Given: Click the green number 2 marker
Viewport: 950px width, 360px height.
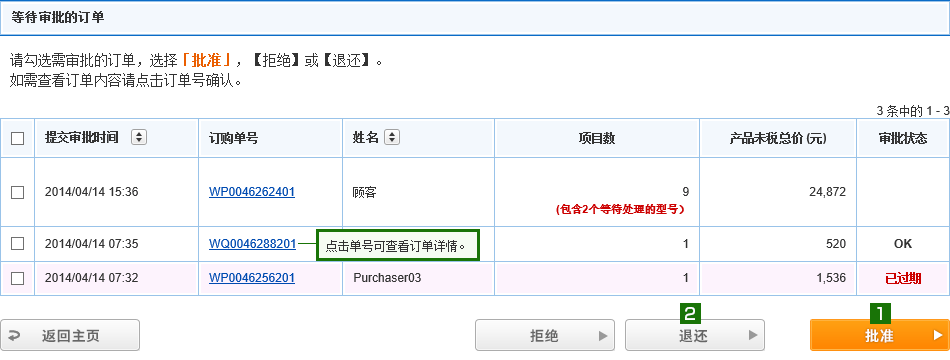Looking at the screenshot, I should [690, 313].
